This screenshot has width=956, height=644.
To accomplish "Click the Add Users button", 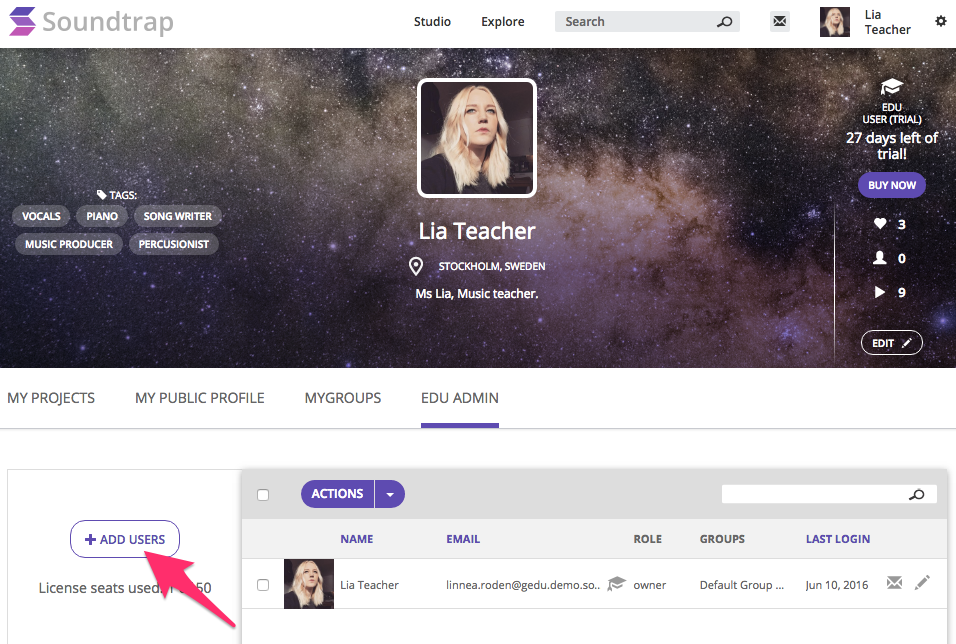I will pos(125,539).
